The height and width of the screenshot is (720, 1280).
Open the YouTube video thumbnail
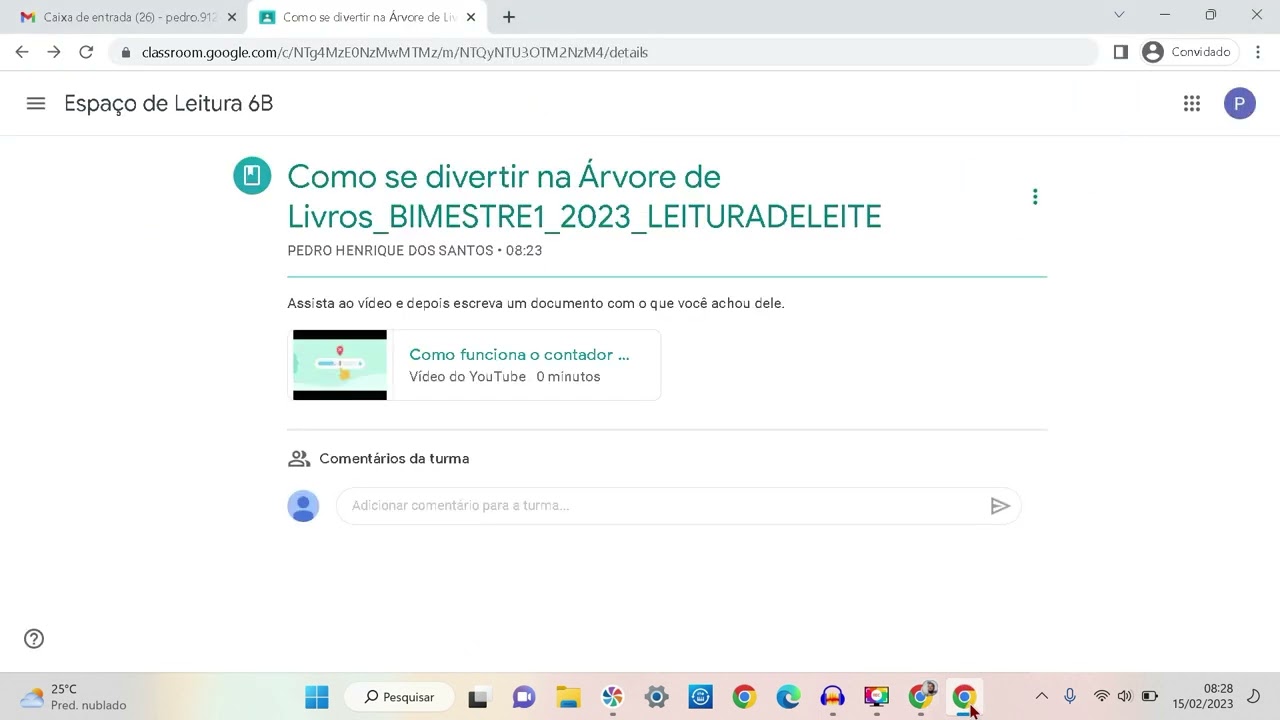click(x=340, y=365)
